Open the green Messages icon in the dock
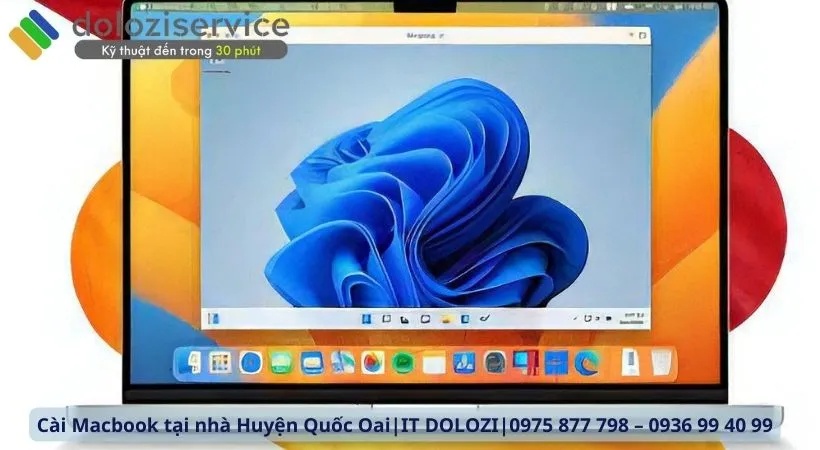The height and width of the screenshot is (450, 820). (x=281, y=362)
